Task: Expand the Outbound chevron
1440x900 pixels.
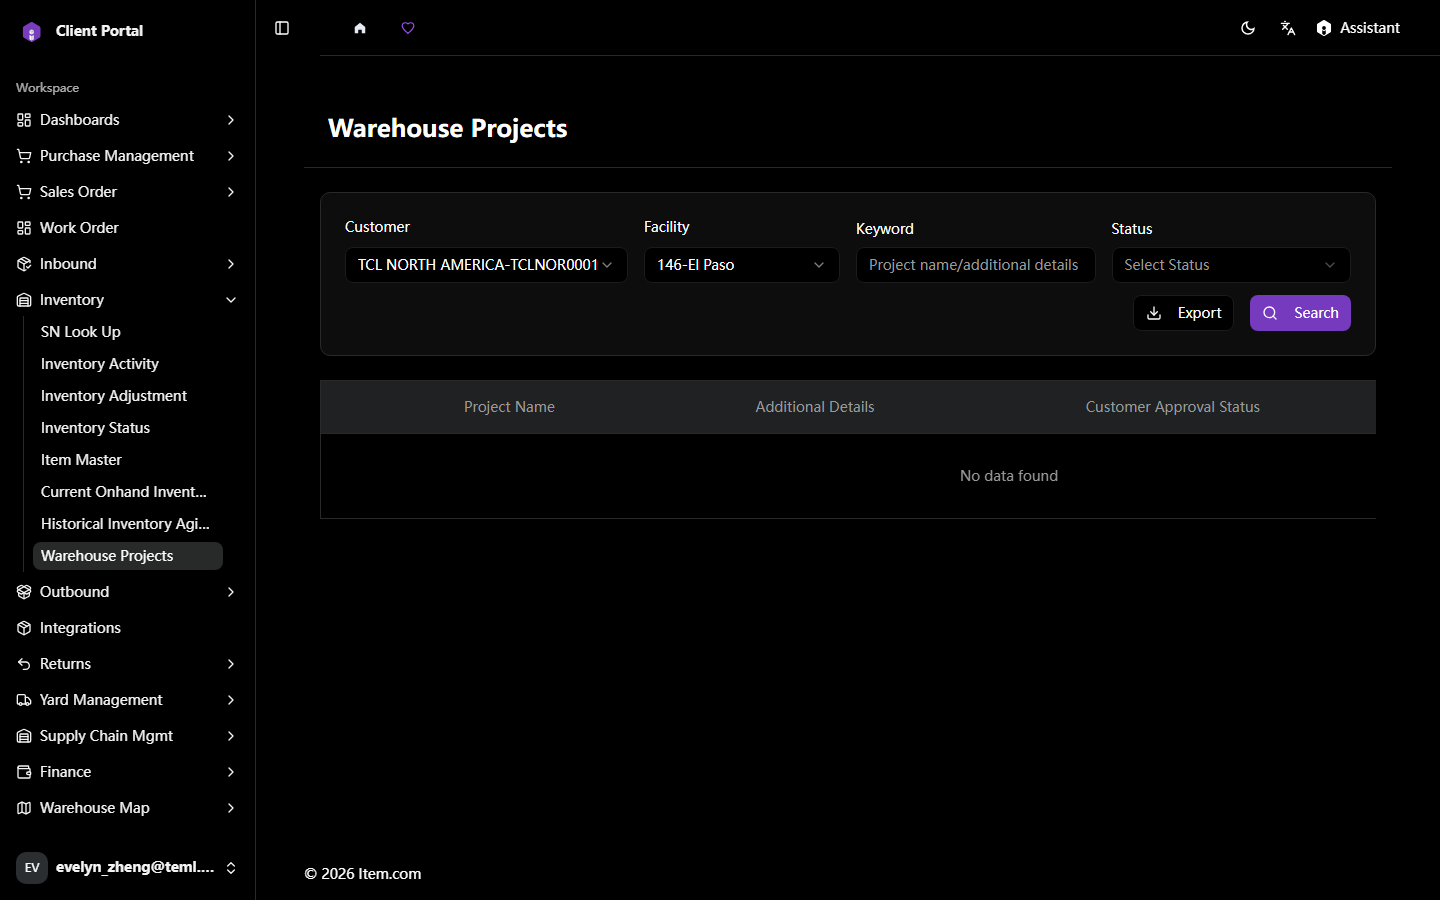Action: point(231,592)
